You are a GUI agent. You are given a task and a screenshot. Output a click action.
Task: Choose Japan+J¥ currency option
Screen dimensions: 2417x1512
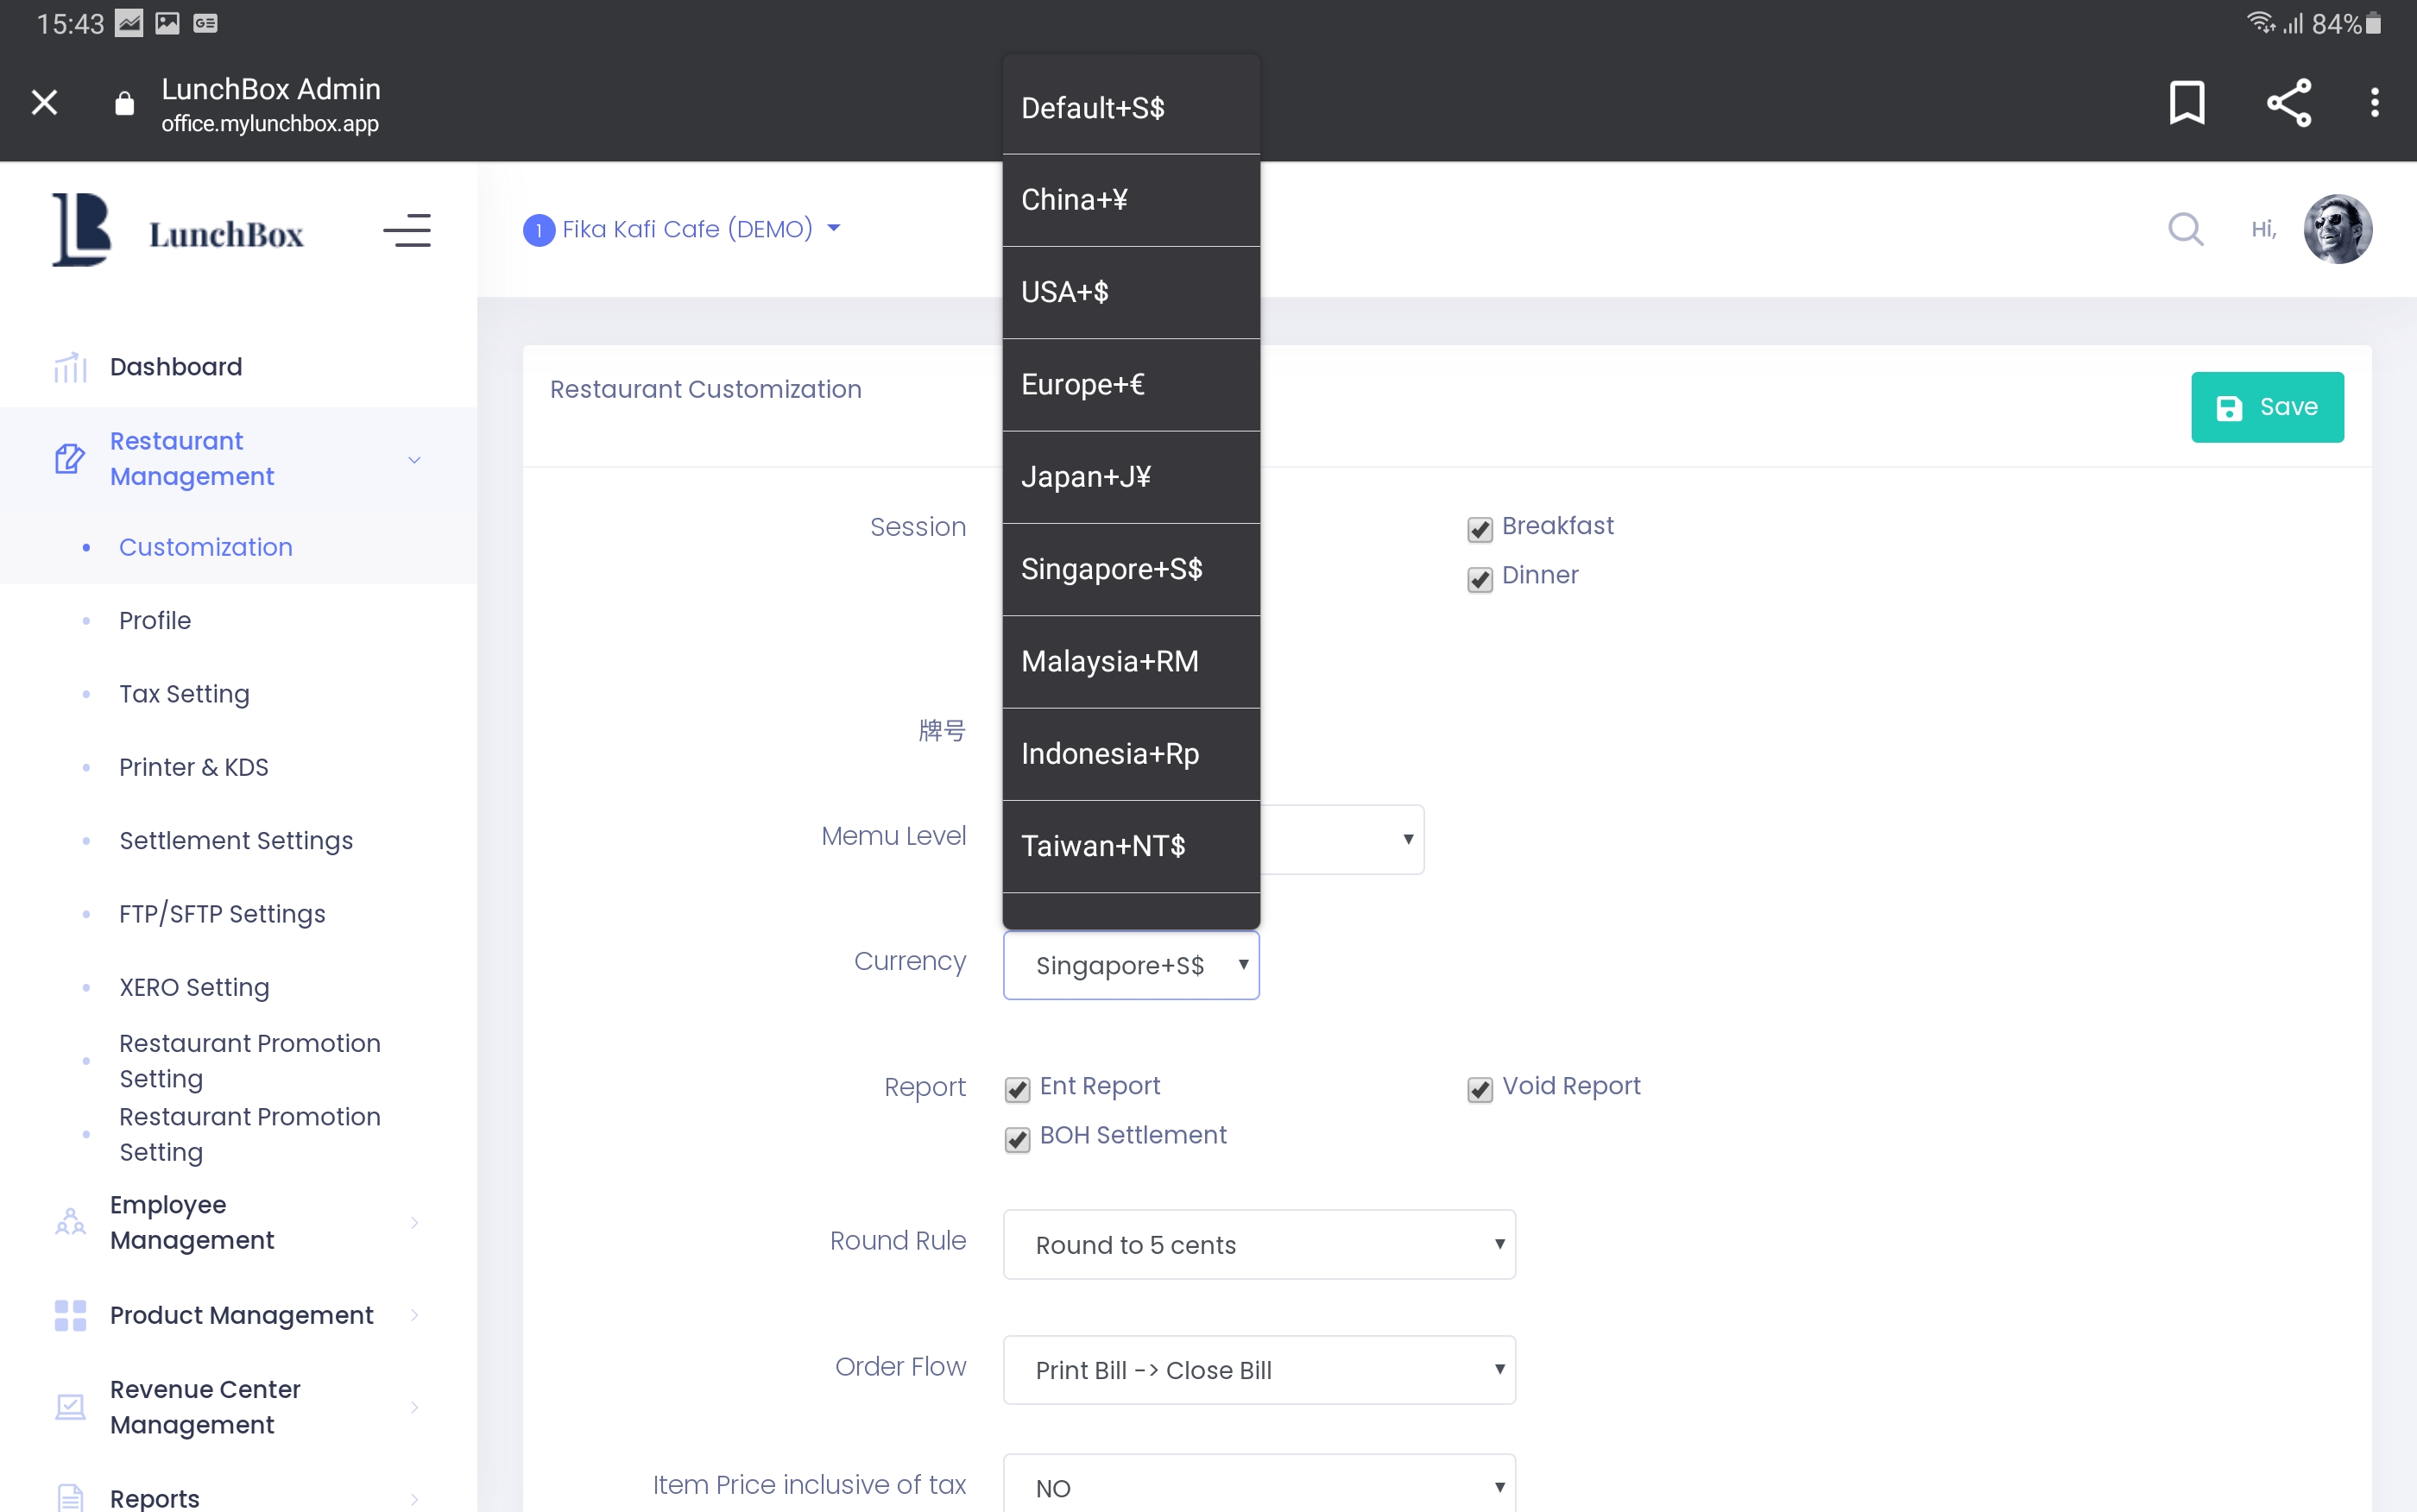coord(1086,477)
